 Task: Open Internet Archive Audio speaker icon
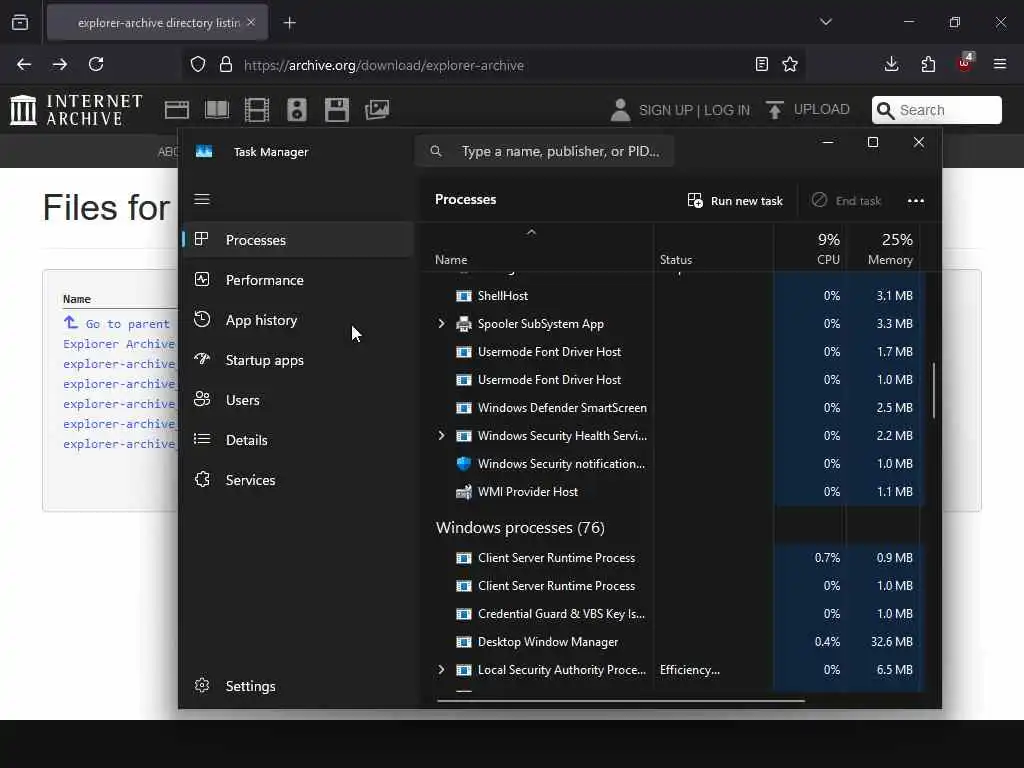pos(296,110)
